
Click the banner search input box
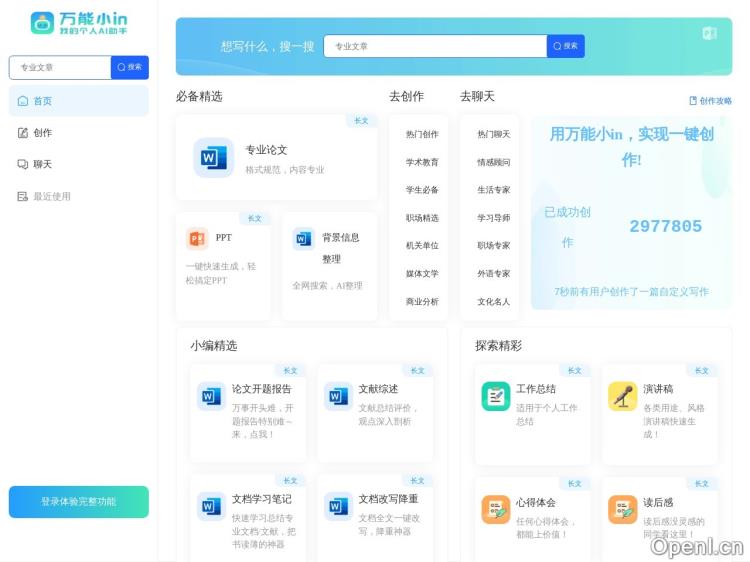[x=434, y=46]
